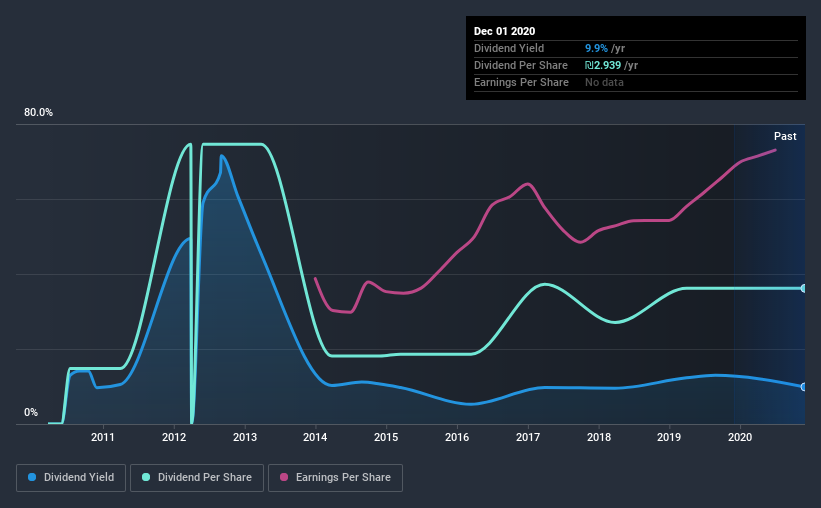Toggle the Dividend Yield legend button
The width and height of the screenshot is (821, 508).
point(71,478)
